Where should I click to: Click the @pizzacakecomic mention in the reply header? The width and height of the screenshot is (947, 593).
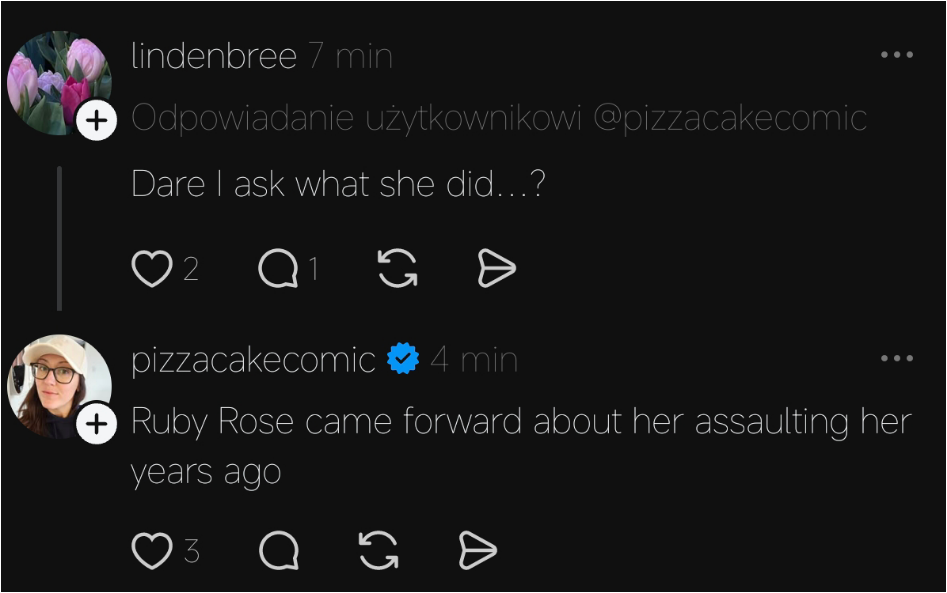tap(730, 118)
